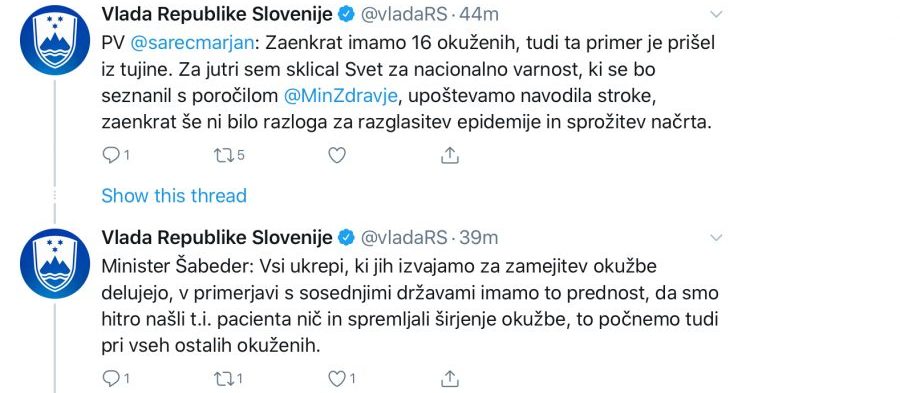Open second tweet's Vlada Republike Slovenije name
Screen dimensions: 900x393
coord(217,238)
